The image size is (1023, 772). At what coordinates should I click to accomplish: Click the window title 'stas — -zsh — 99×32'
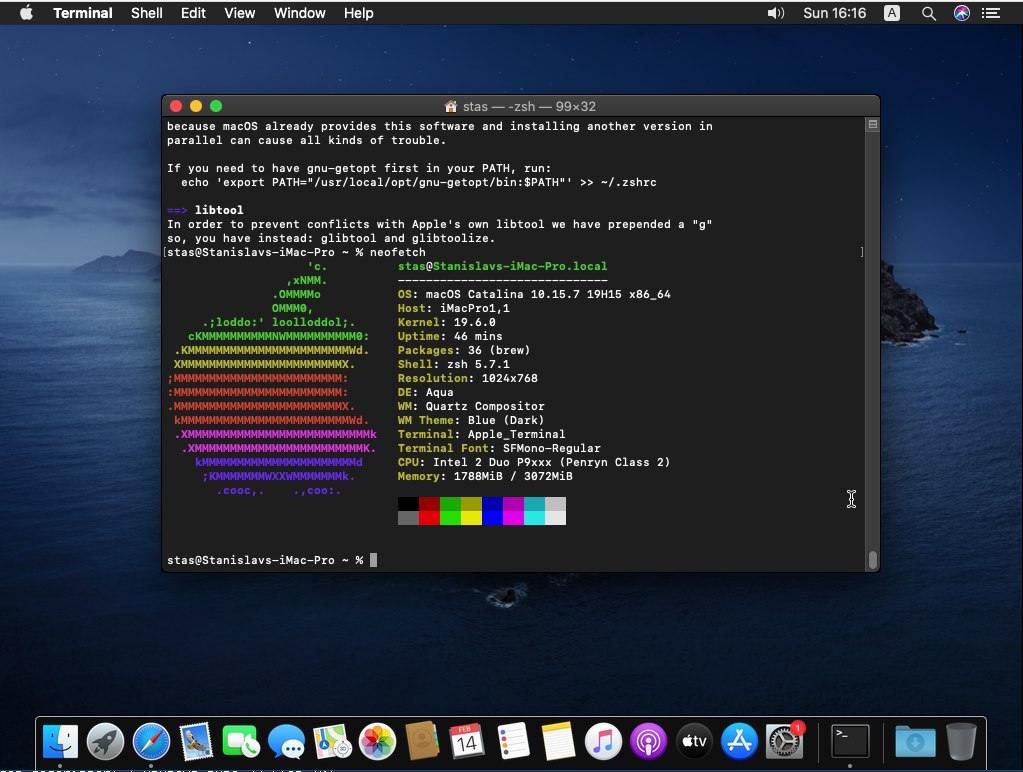coord(529,106)
